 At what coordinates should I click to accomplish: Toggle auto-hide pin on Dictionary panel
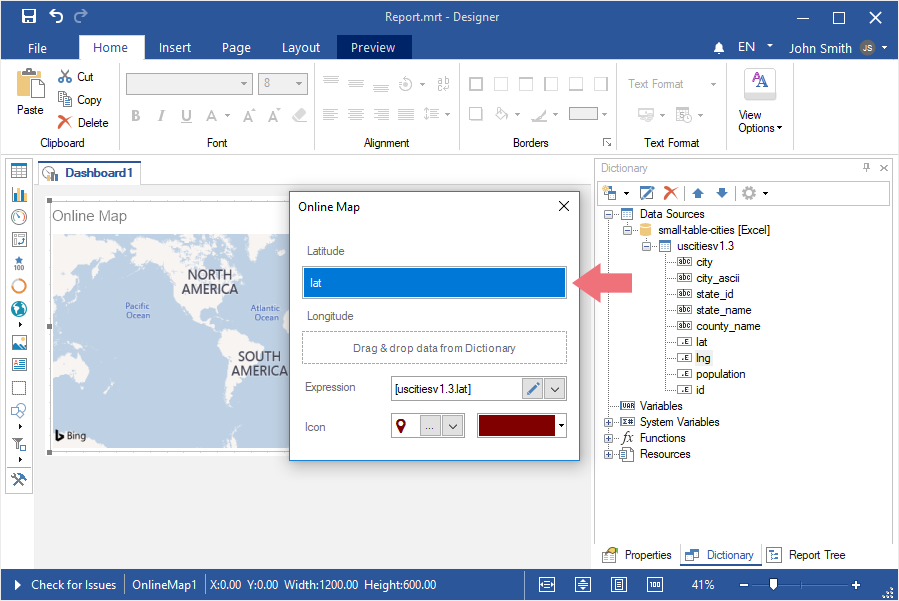pyautogui.click(x=866, y=168)
